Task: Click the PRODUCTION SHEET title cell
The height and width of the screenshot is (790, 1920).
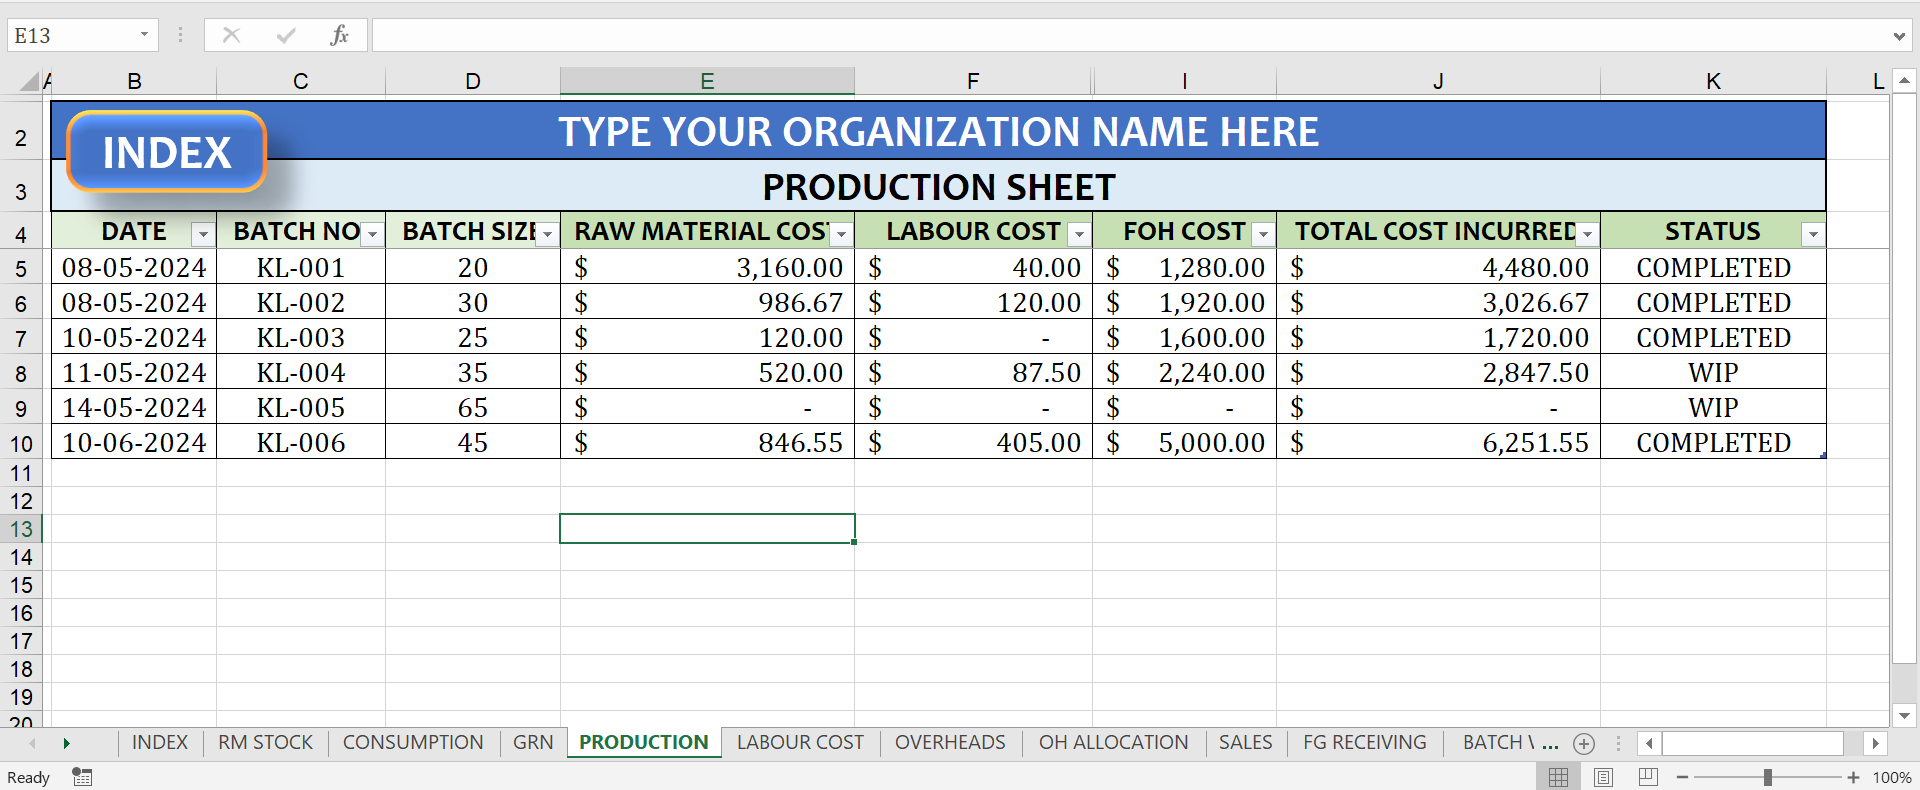Action: point(939,187)
